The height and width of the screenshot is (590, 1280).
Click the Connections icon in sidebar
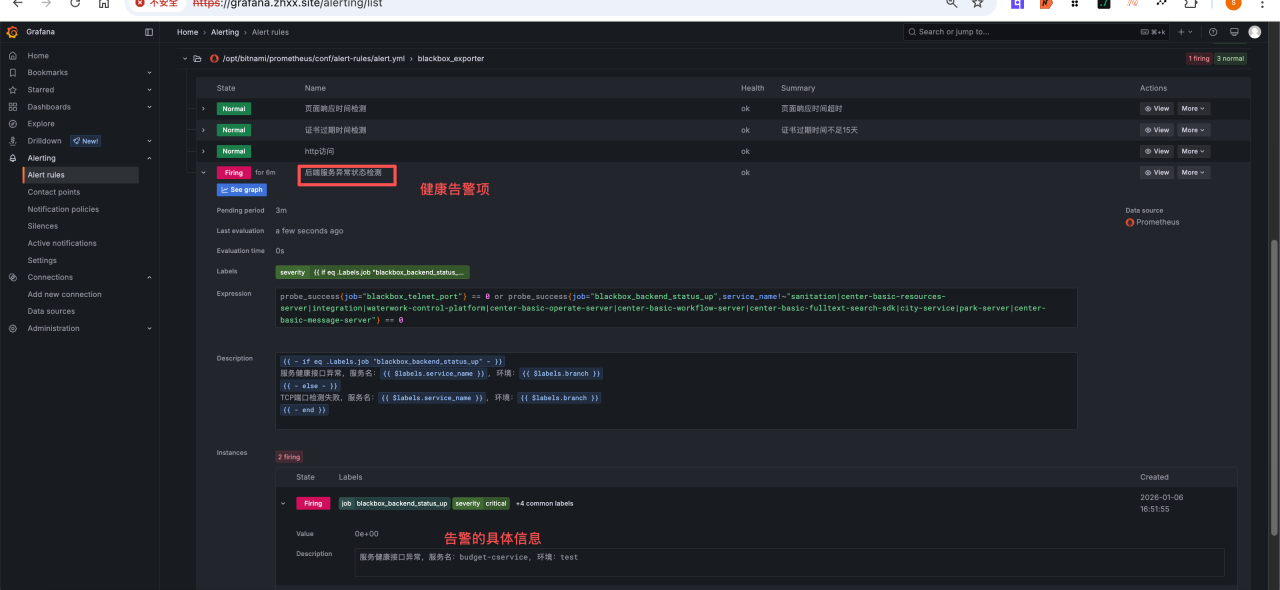pyautogui.click(x=12, y=277)
